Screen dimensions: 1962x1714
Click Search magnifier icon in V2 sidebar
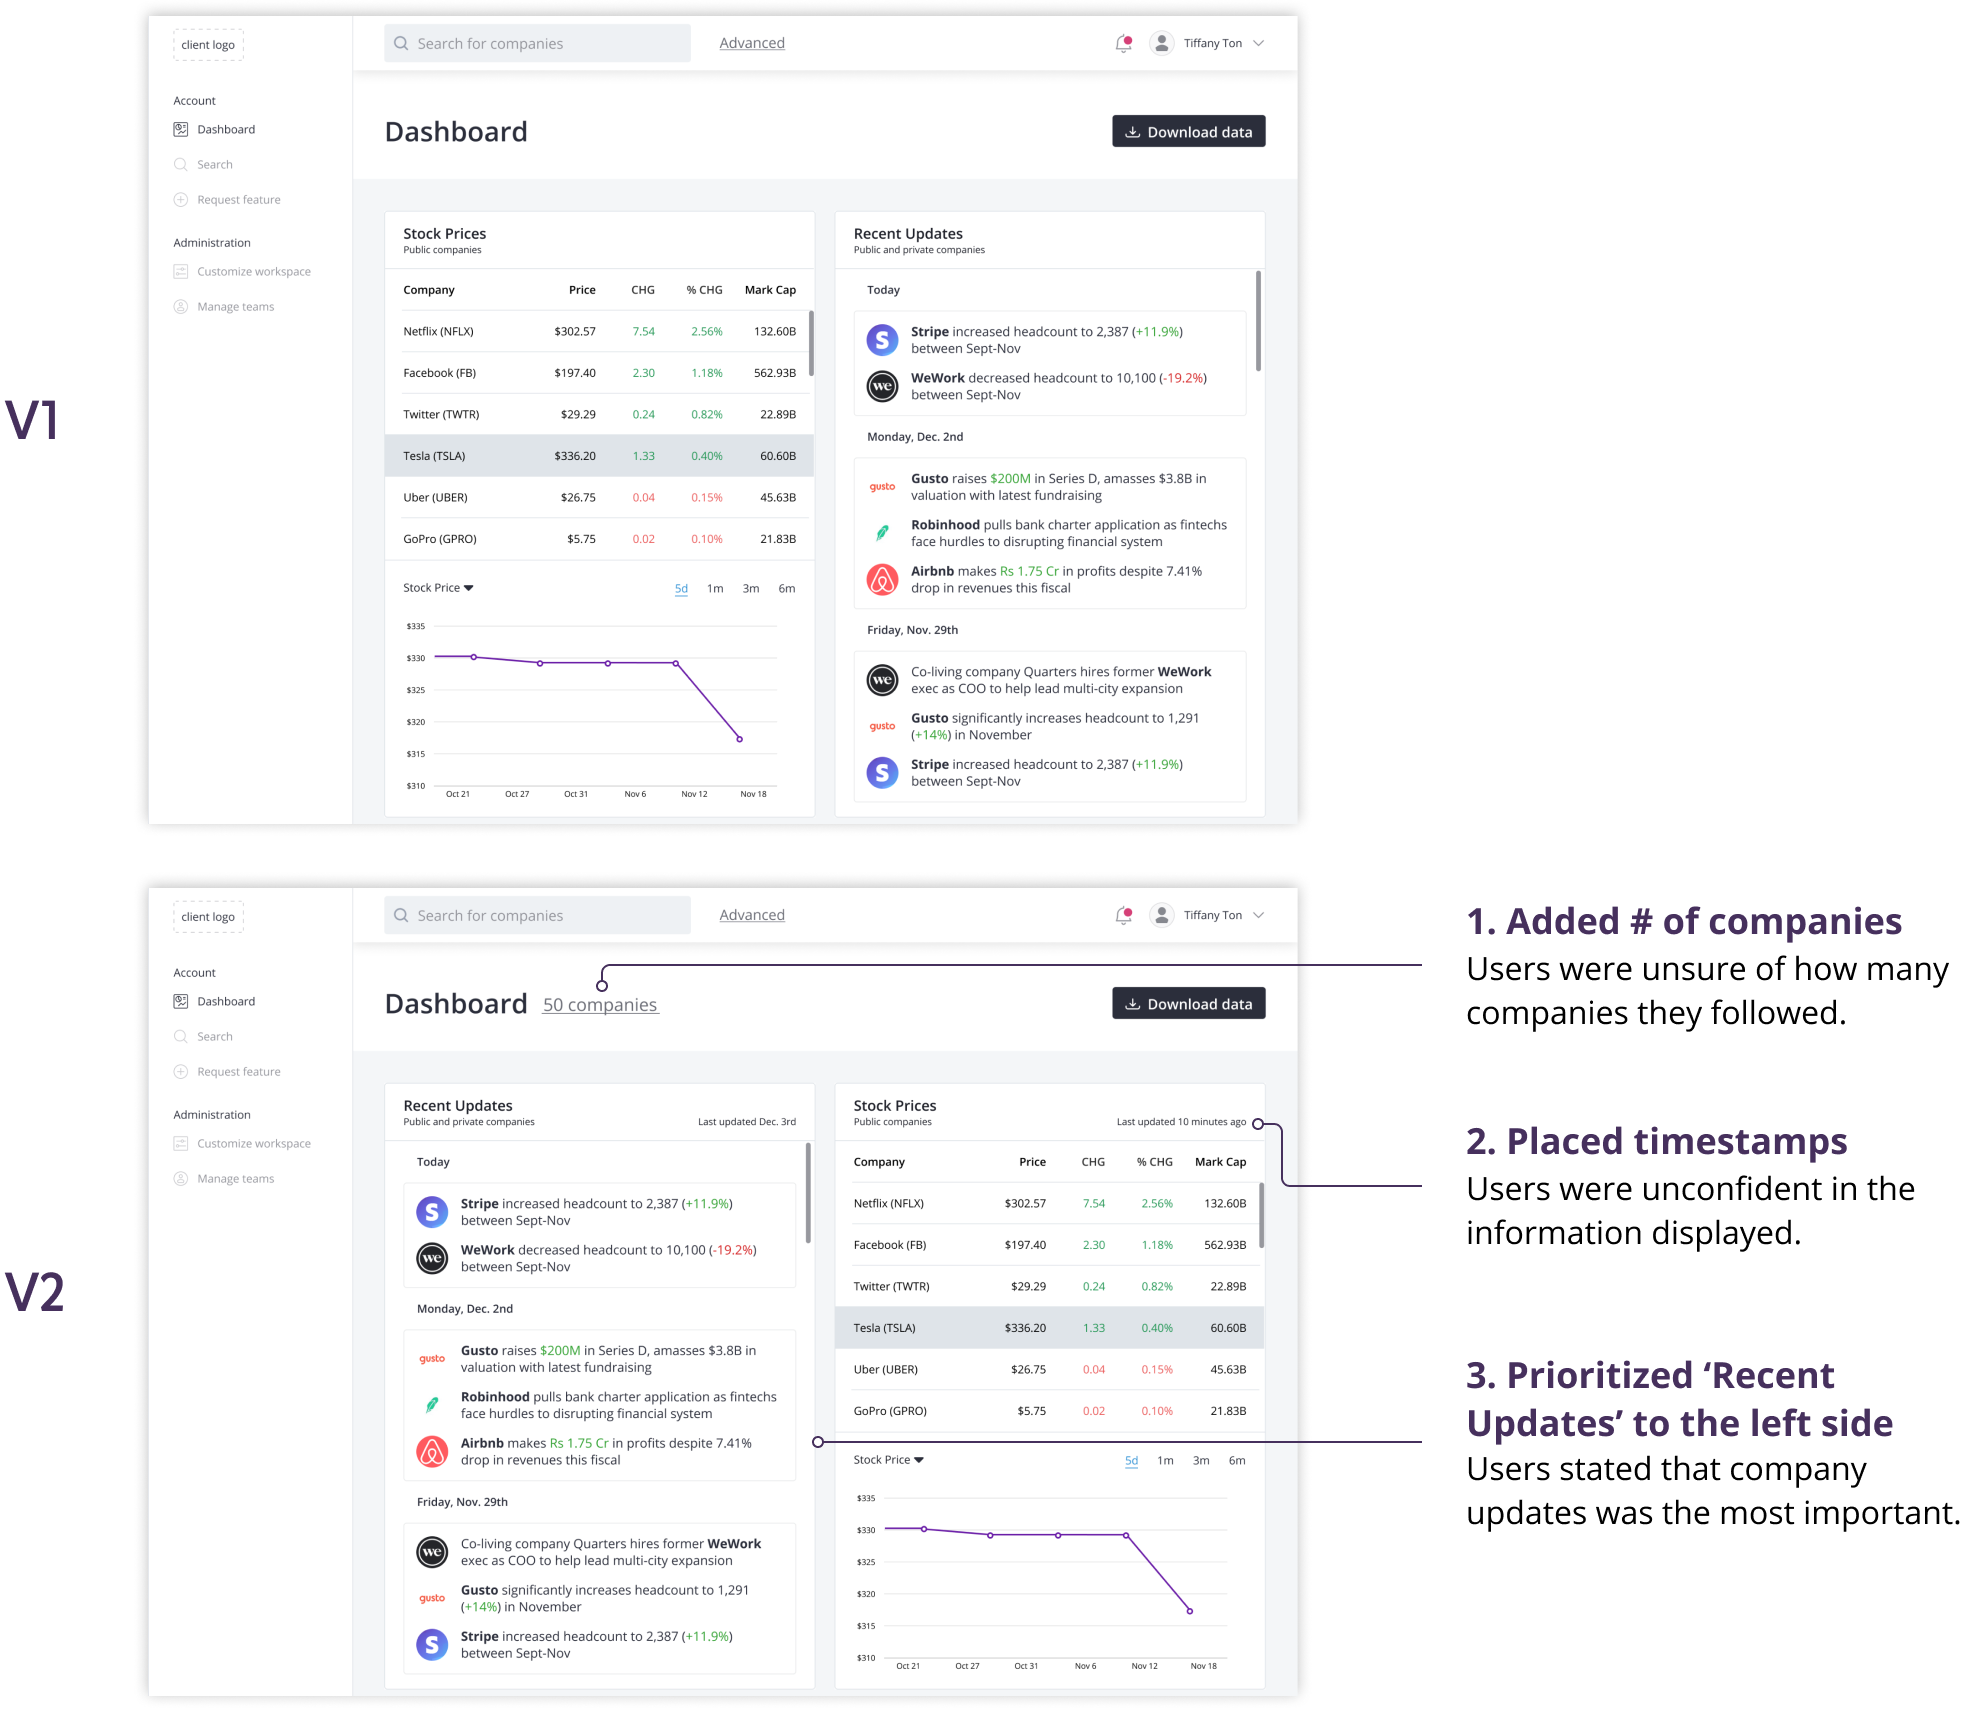click(x=181, y=1036)
